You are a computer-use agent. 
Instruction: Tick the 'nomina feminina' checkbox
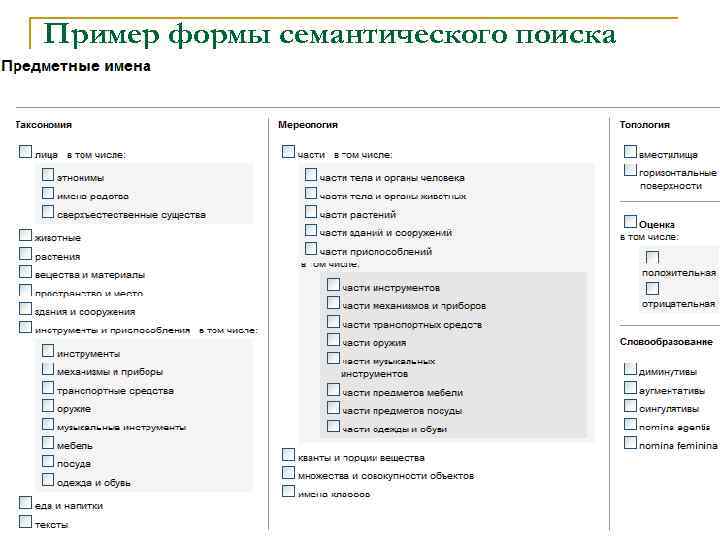630,443
